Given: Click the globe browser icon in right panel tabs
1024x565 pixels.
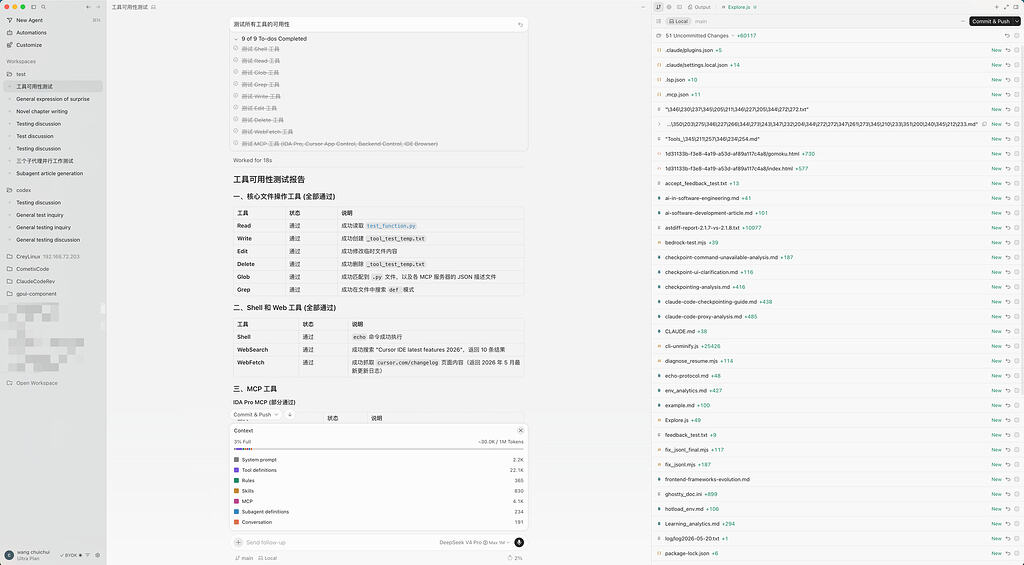Looking at the screenshot, I should tap(669, 7).
